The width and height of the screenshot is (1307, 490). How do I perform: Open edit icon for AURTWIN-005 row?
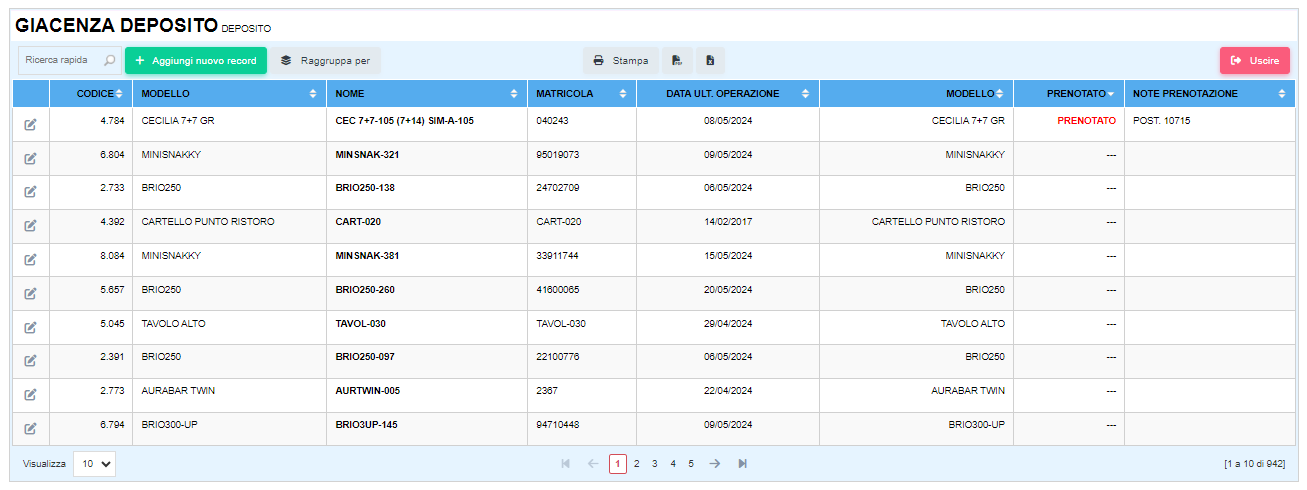pyautogui.click(x=30, y=395)
